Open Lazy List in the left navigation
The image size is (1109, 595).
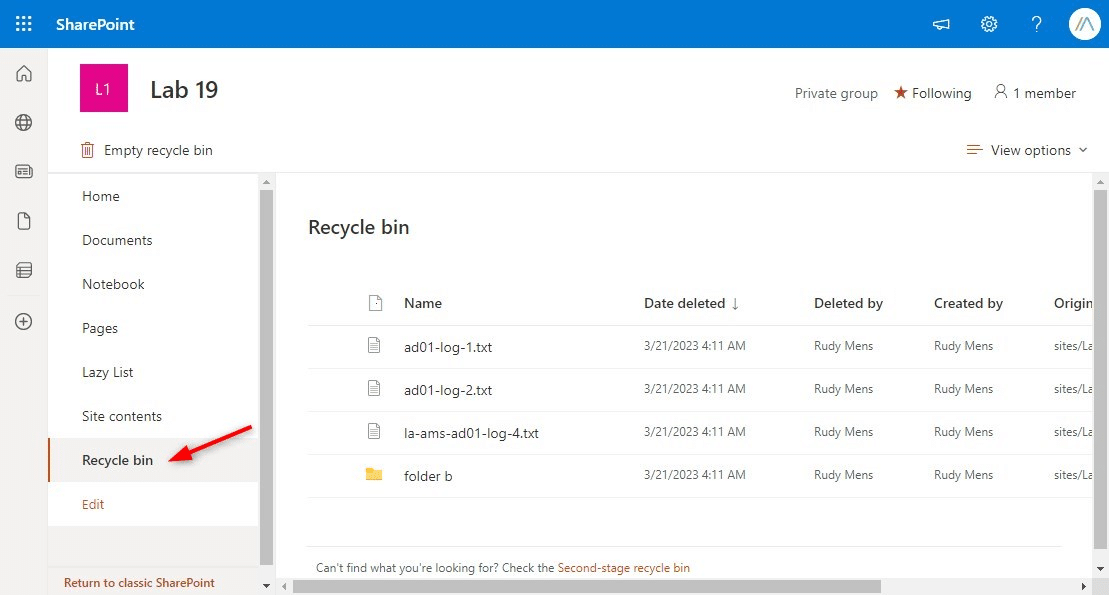pyautogui.click(x=108, y=372)
